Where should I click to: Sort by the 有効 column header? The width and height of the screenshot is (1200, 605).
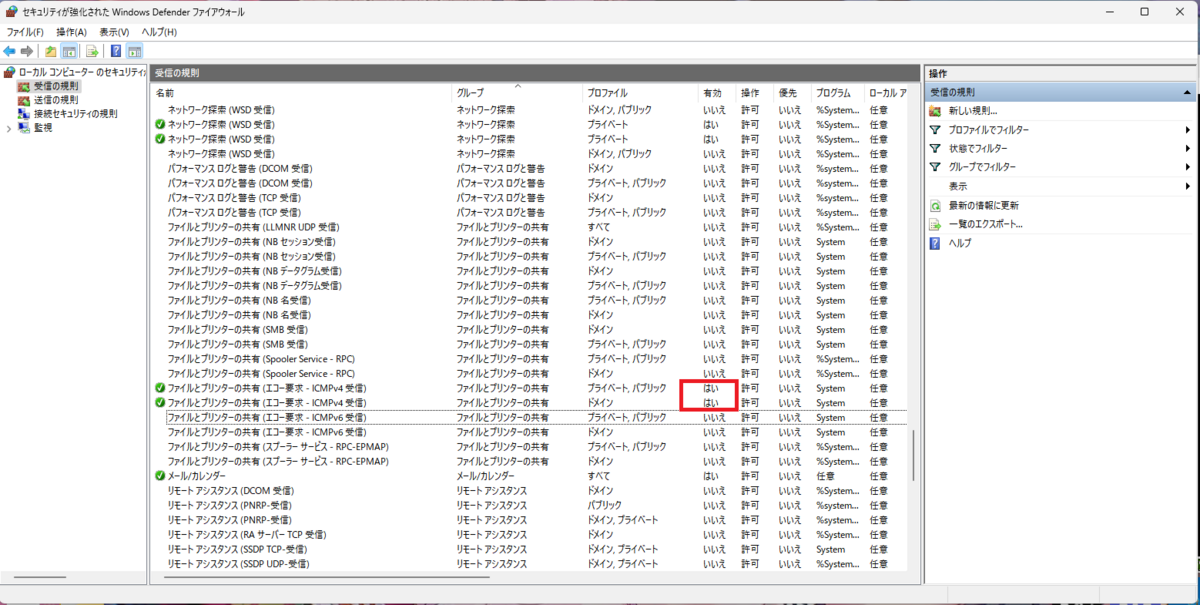[x=717, y=92]
